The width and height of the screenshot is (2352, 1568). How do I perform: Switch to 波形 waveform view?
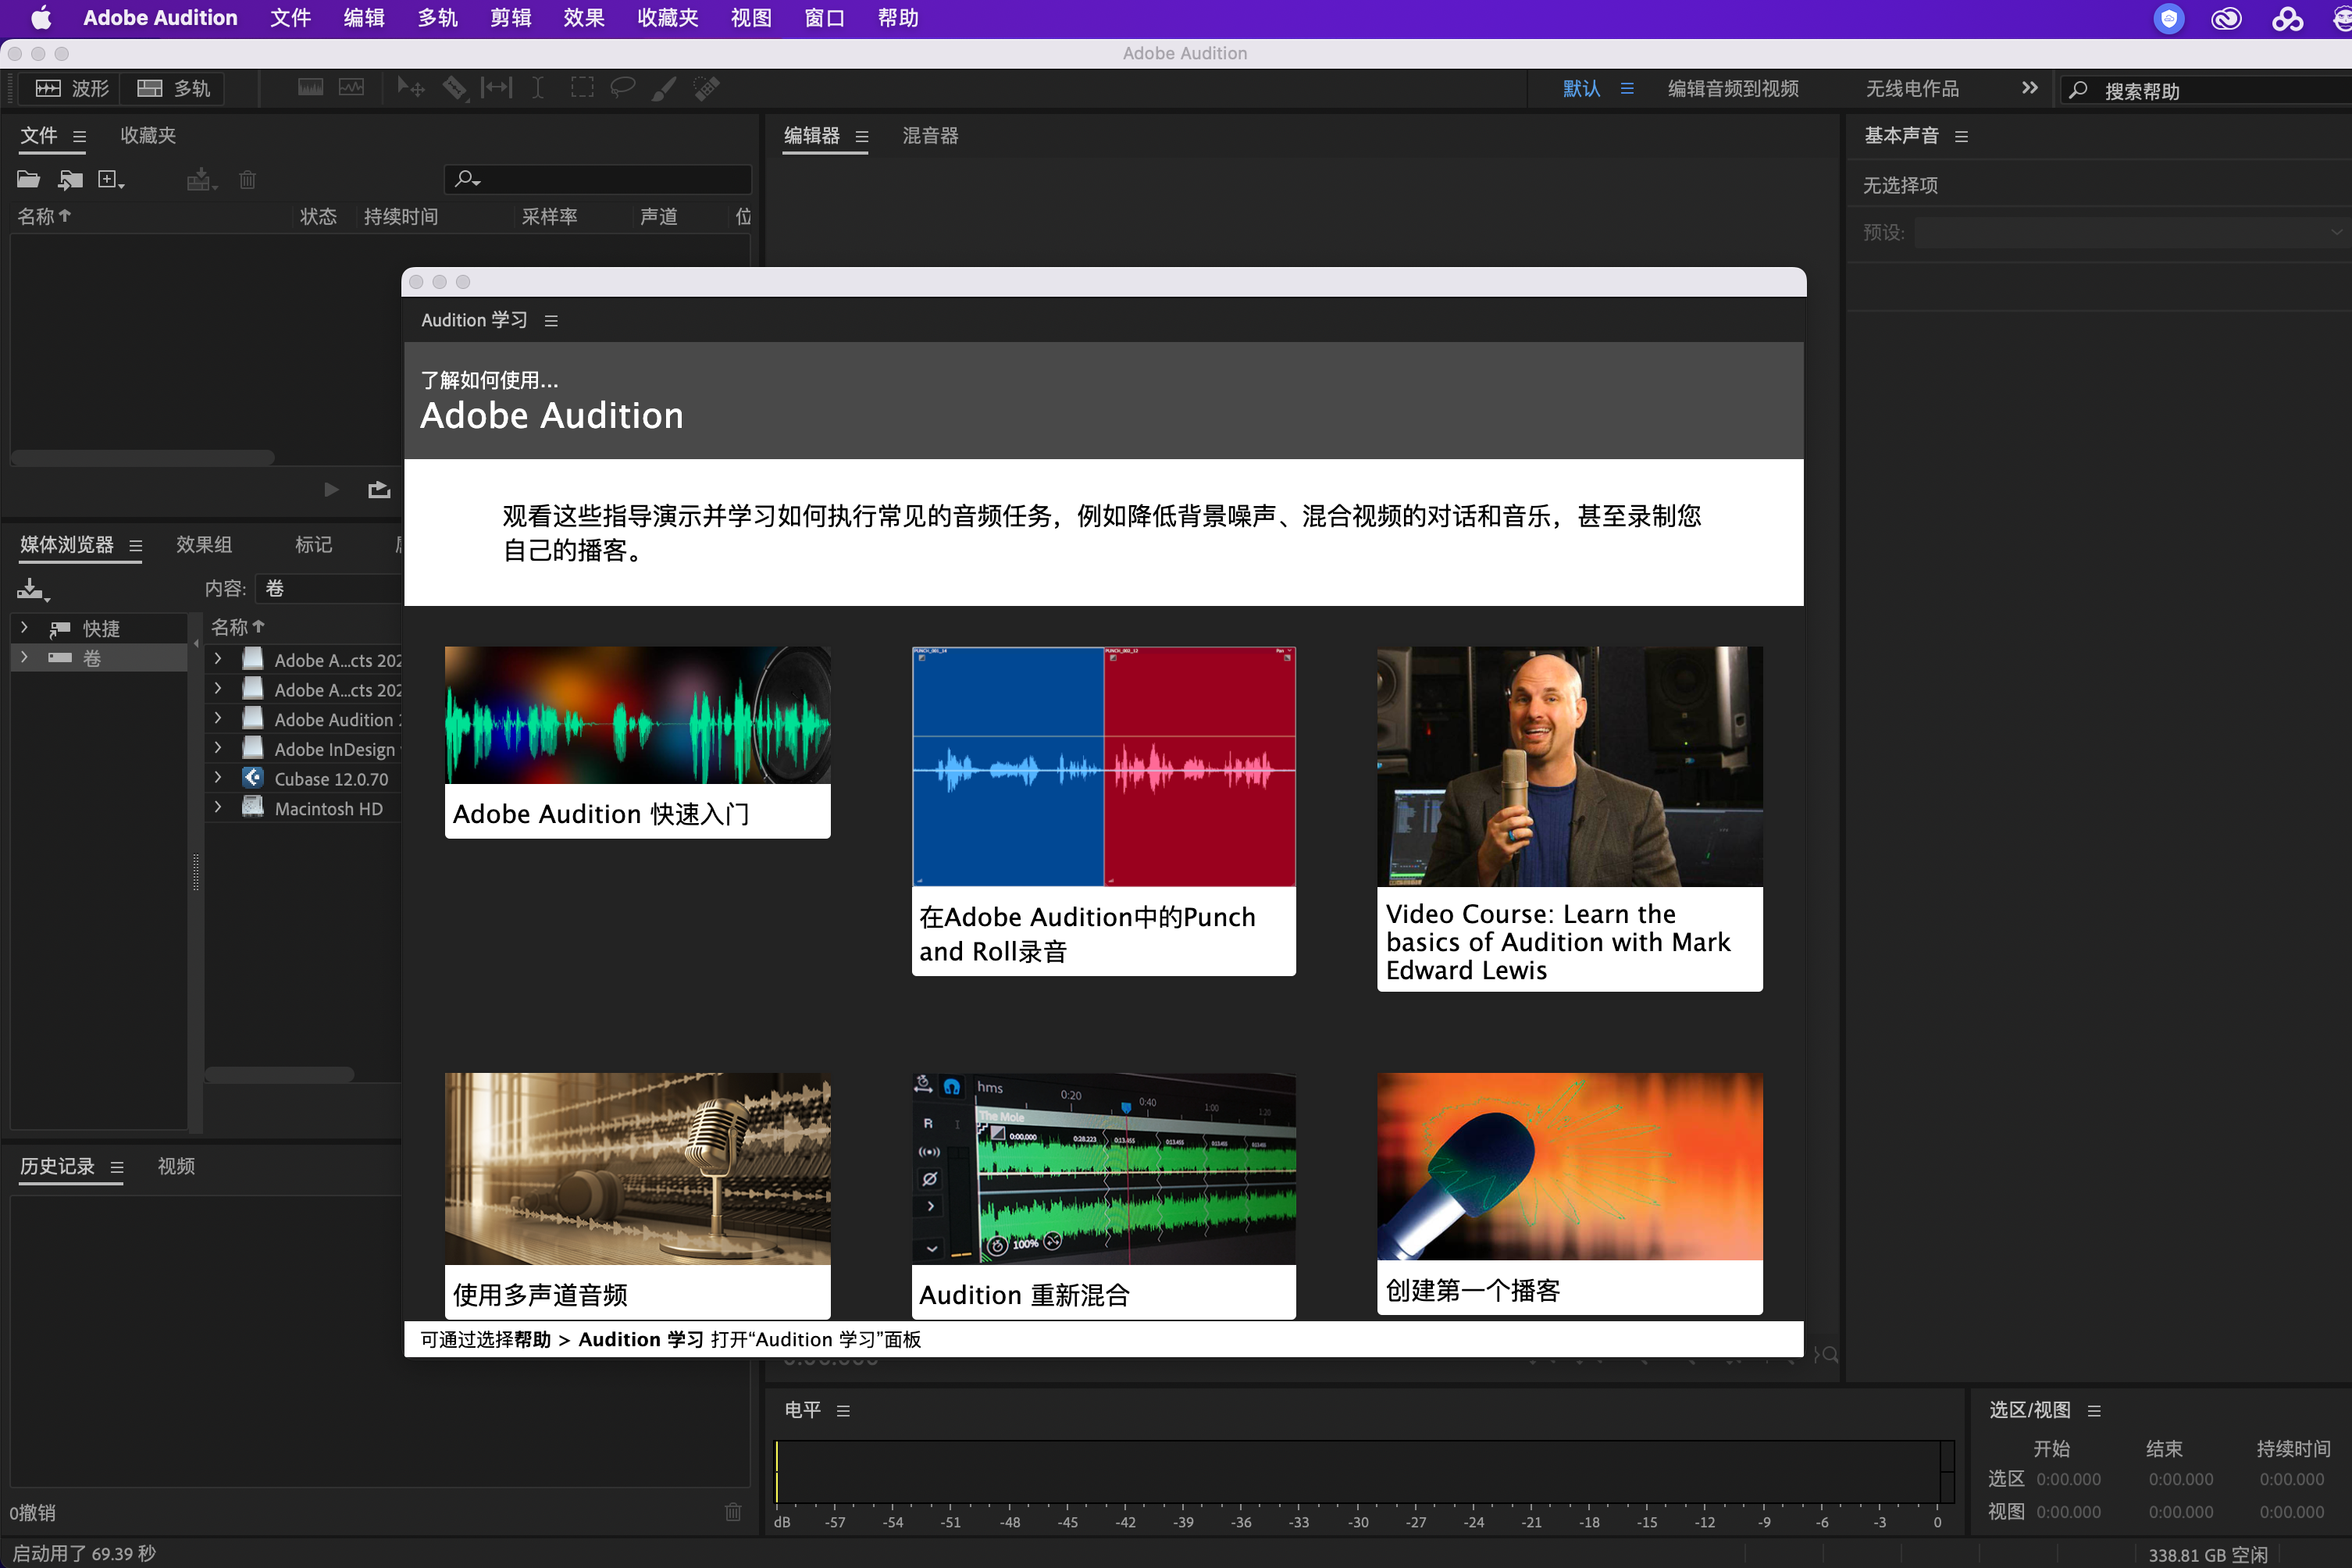[72, 88]
